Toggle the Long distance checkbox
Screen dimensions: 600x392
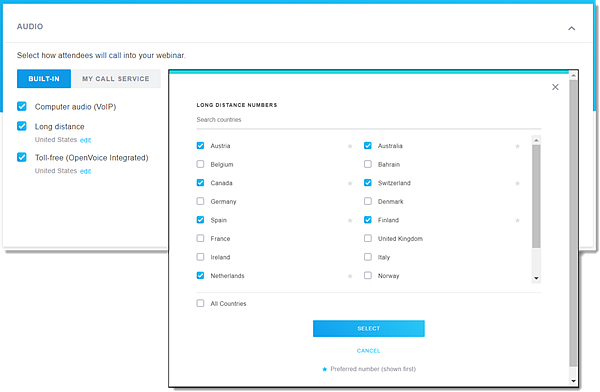pyautogui.click(x=22, y=126)
